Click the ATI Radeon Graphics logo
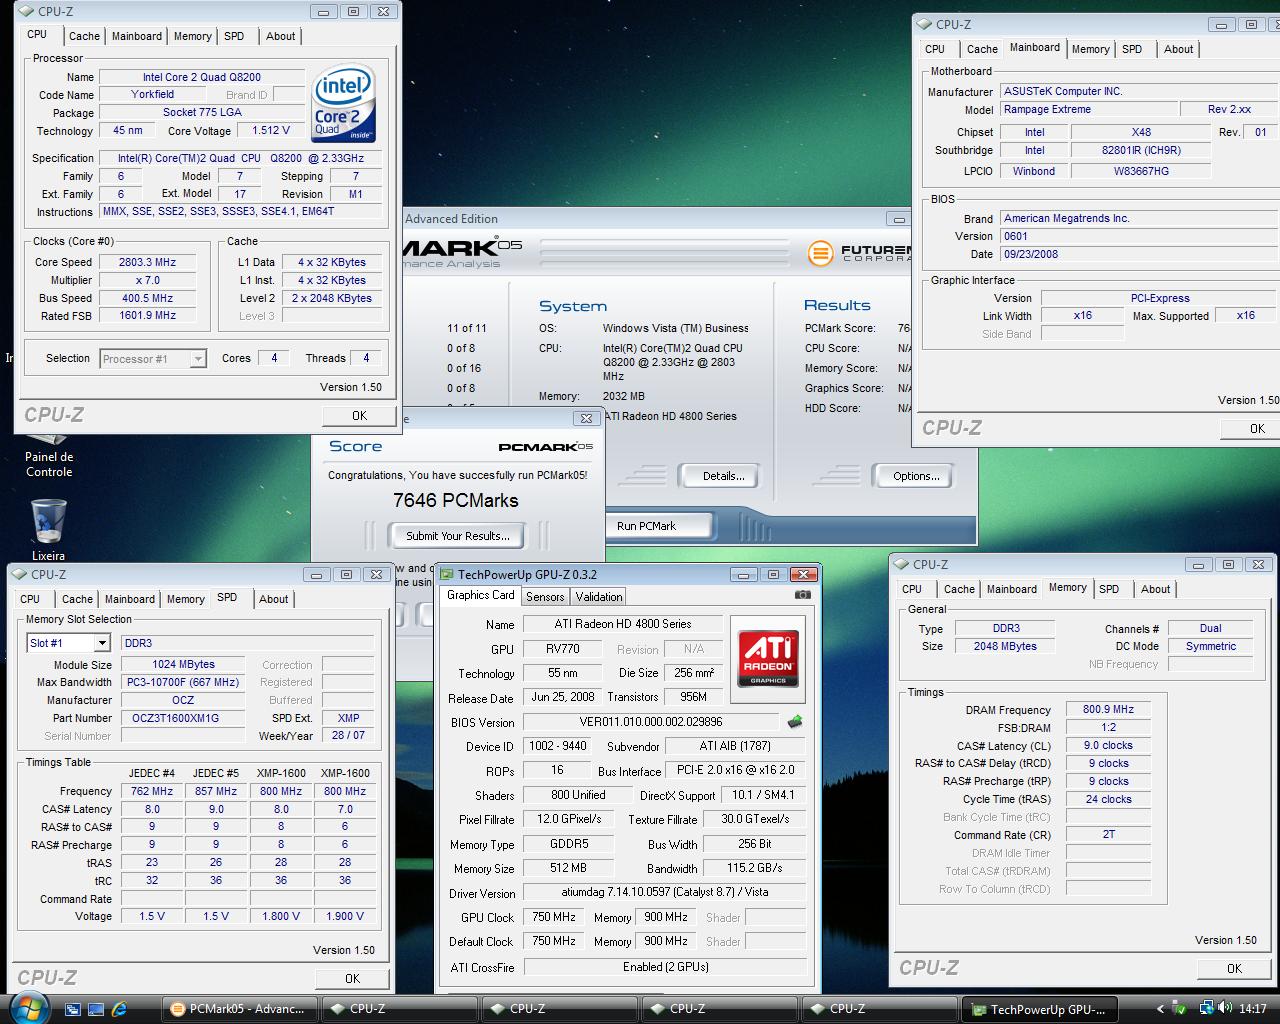The width and height of the screenshot is (1280, 1024). pyautogui.click(x=768, y=659)
